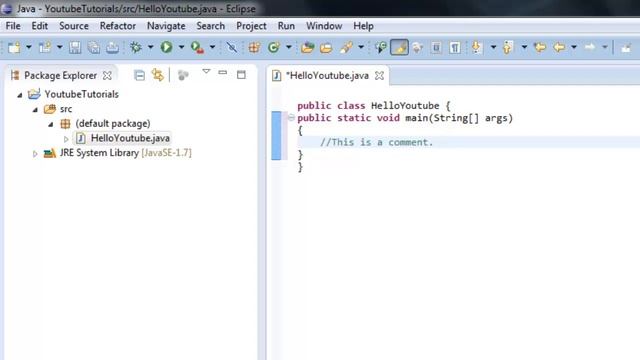640x360 pixels.
Task: Open the New Java Class dropdown arrow
Action: click(289, 48)
